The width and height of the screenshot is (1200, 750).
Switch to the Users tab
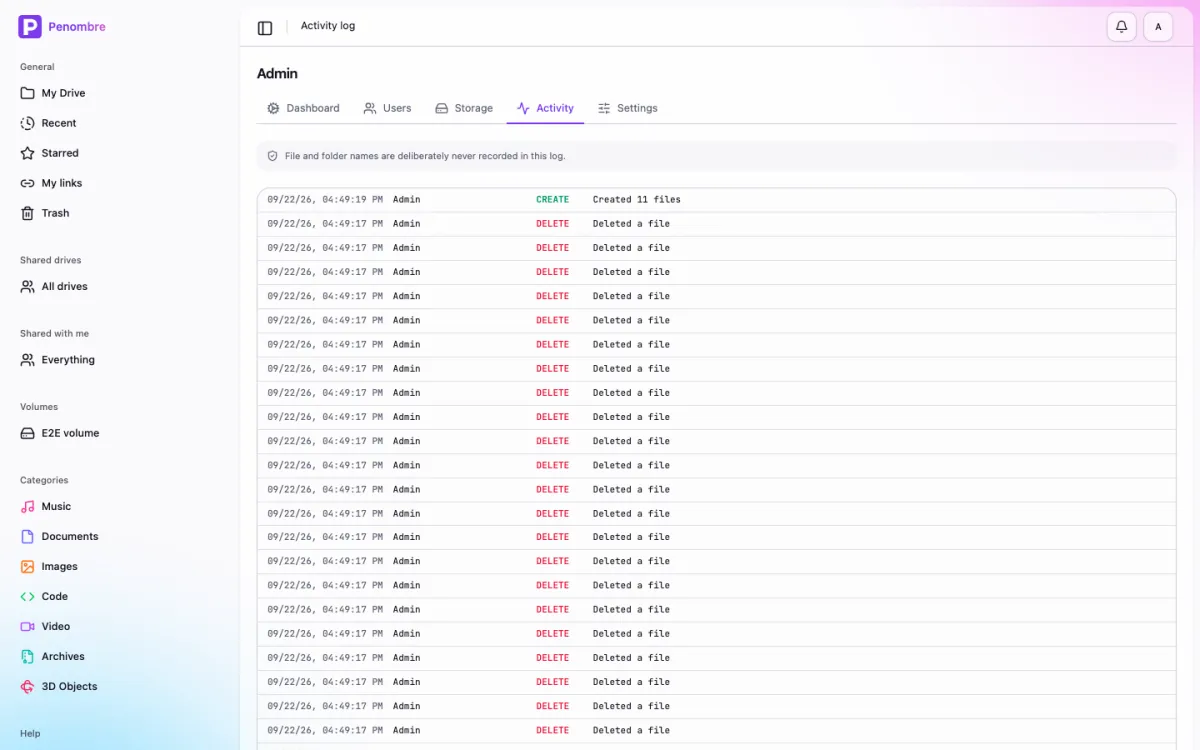coord(387,108)
